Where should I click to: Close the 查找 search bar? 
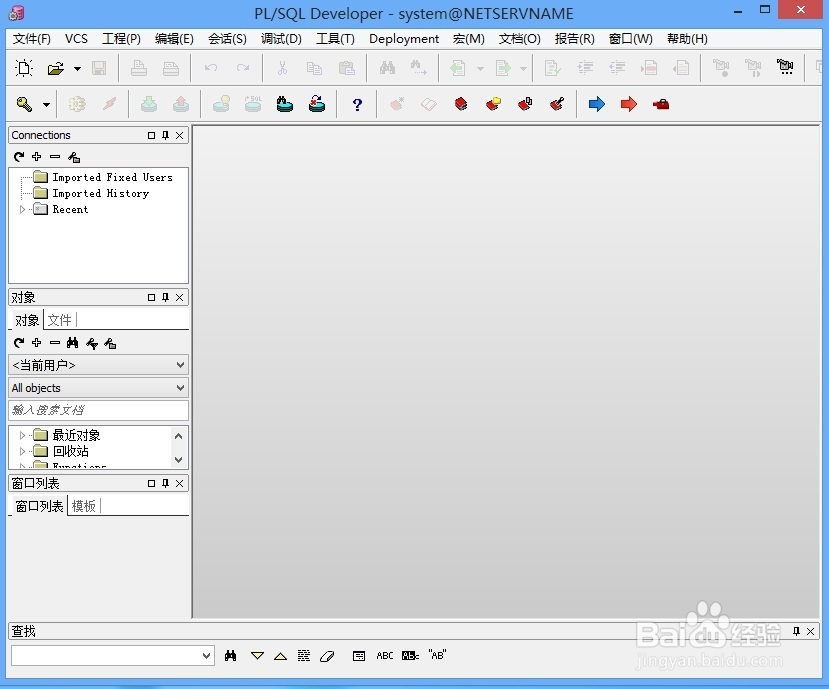point(810,631)
